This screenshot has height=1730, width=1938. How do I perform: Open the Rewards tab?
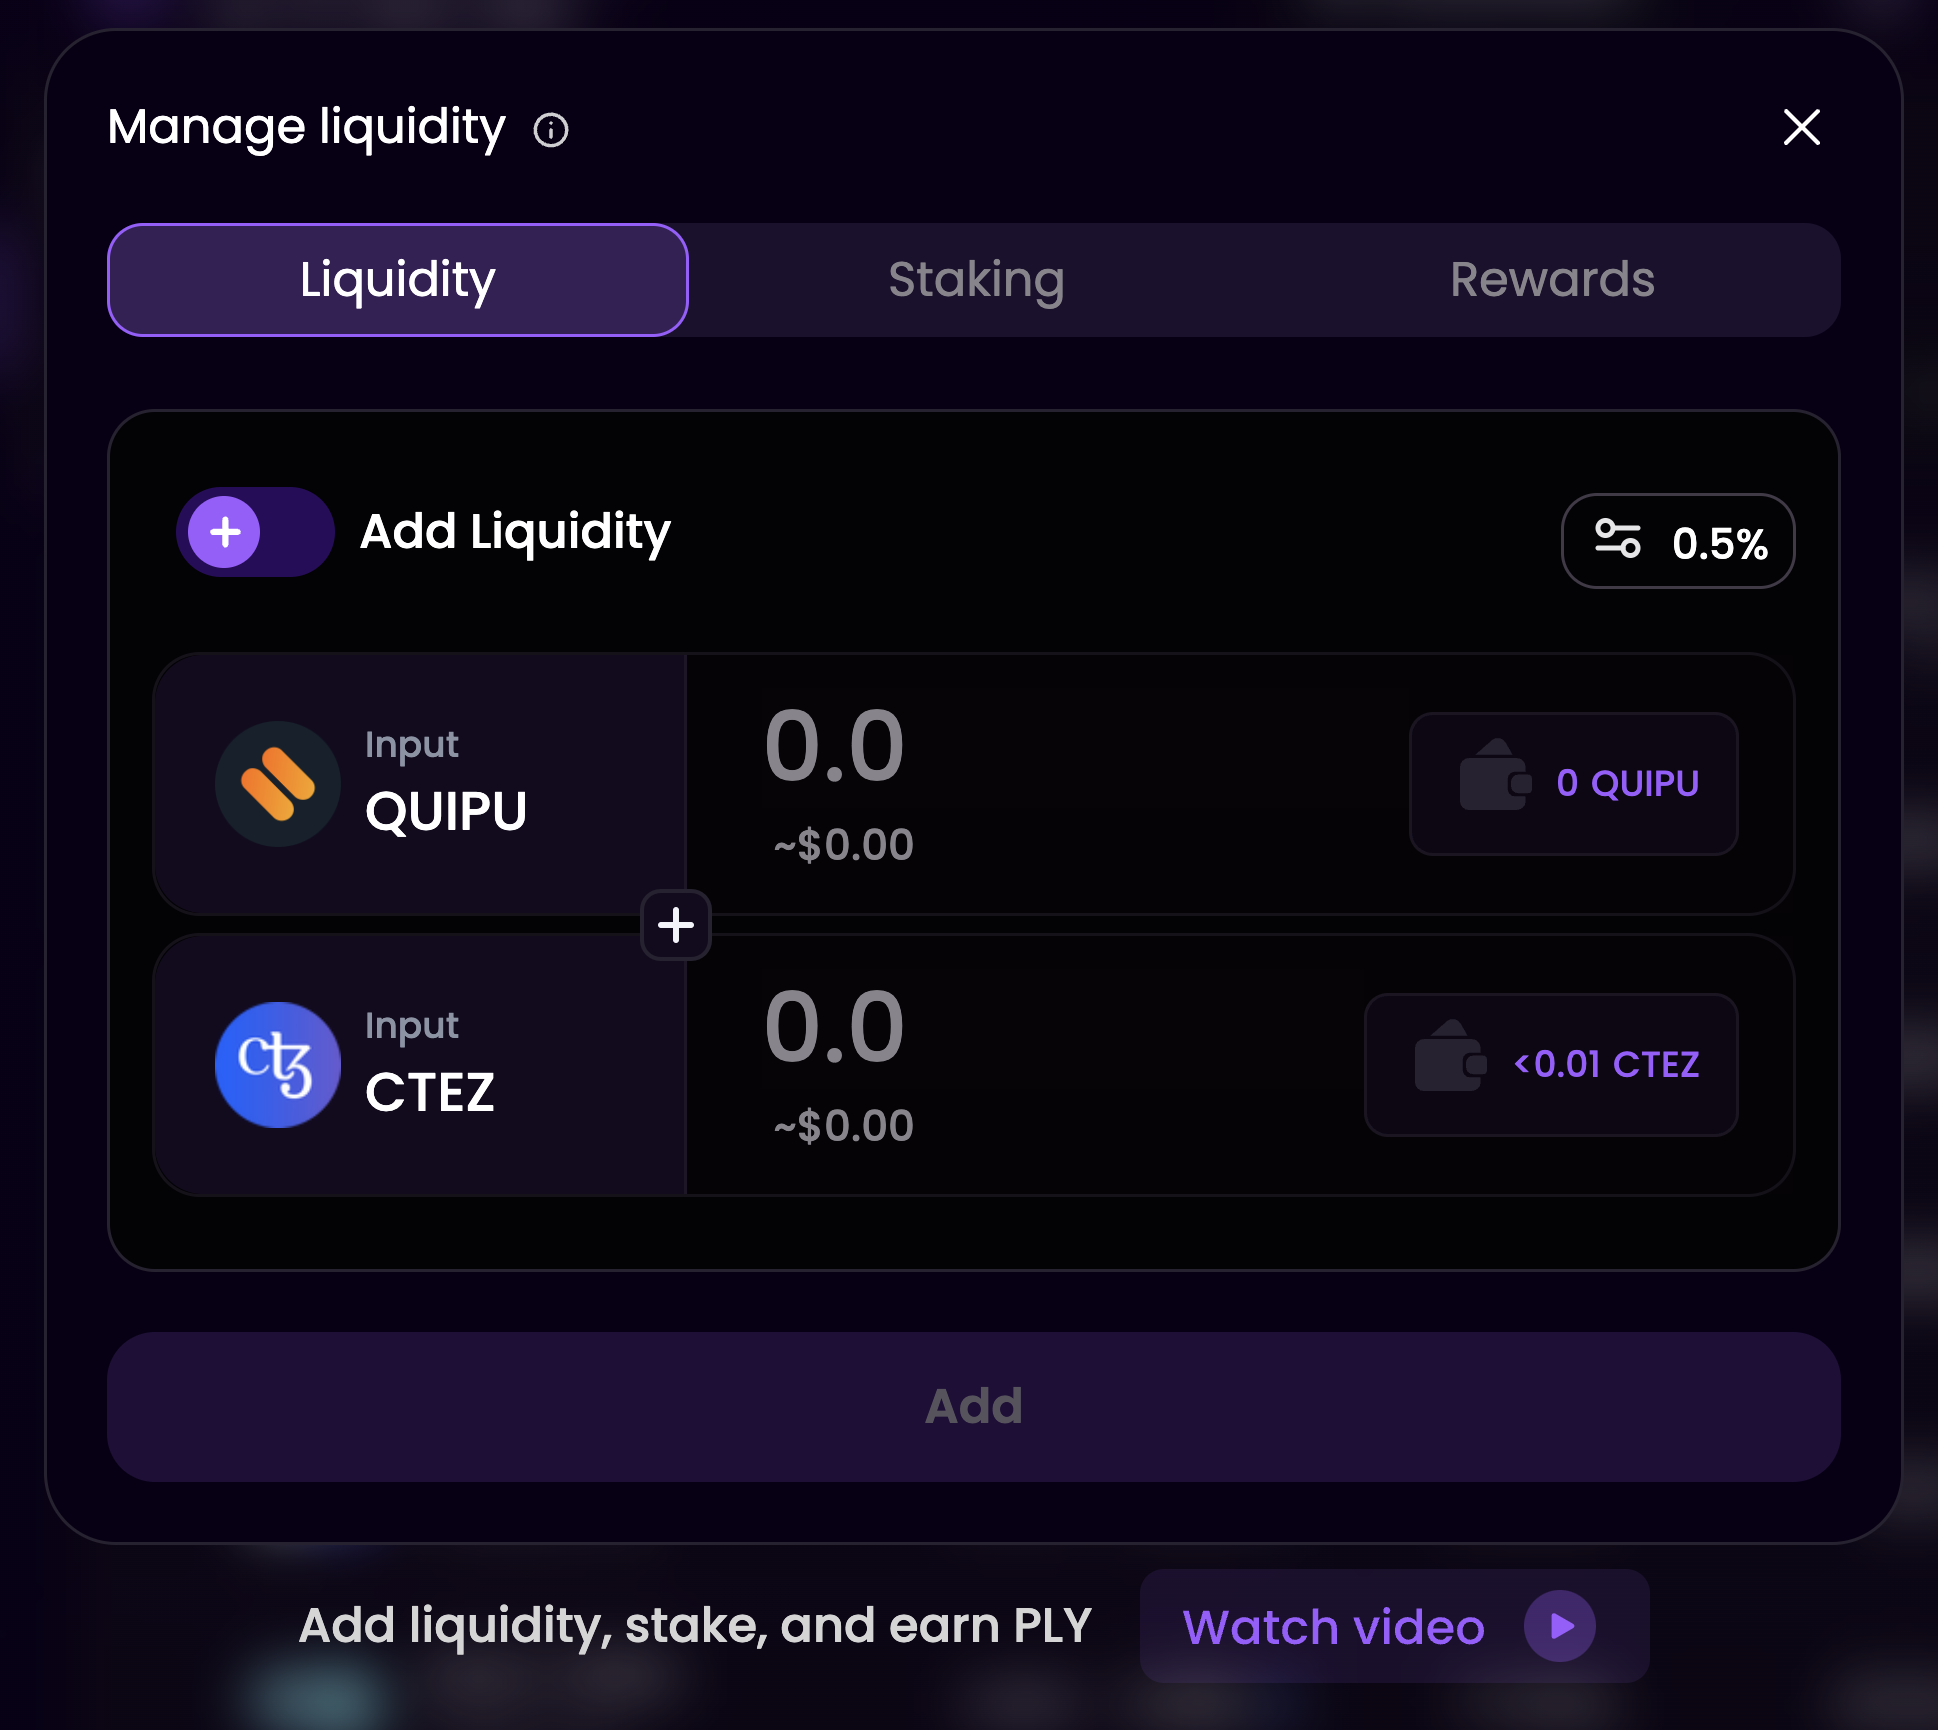pyautogui.click(x=1552, y=280)
